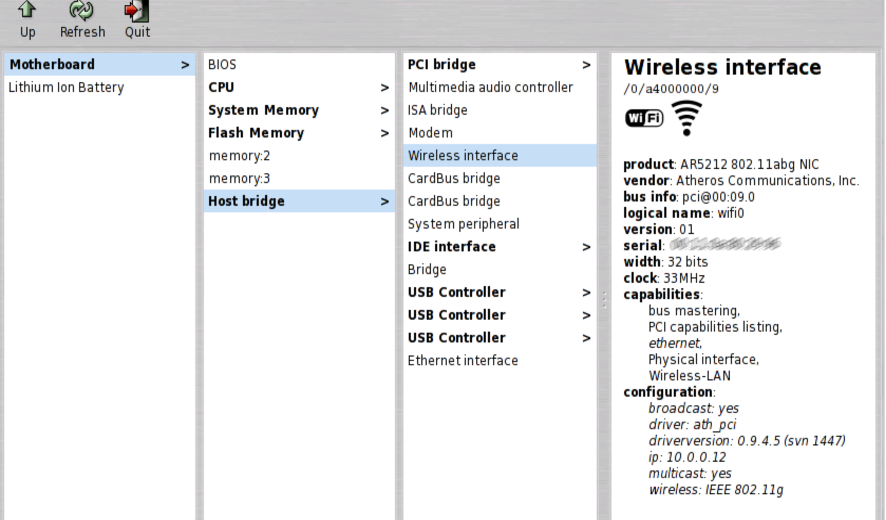Image resolution: width=886 pixels, height=520 pixels.
Task: Choose the memory:2 item
Action: [x=239, y=156]
